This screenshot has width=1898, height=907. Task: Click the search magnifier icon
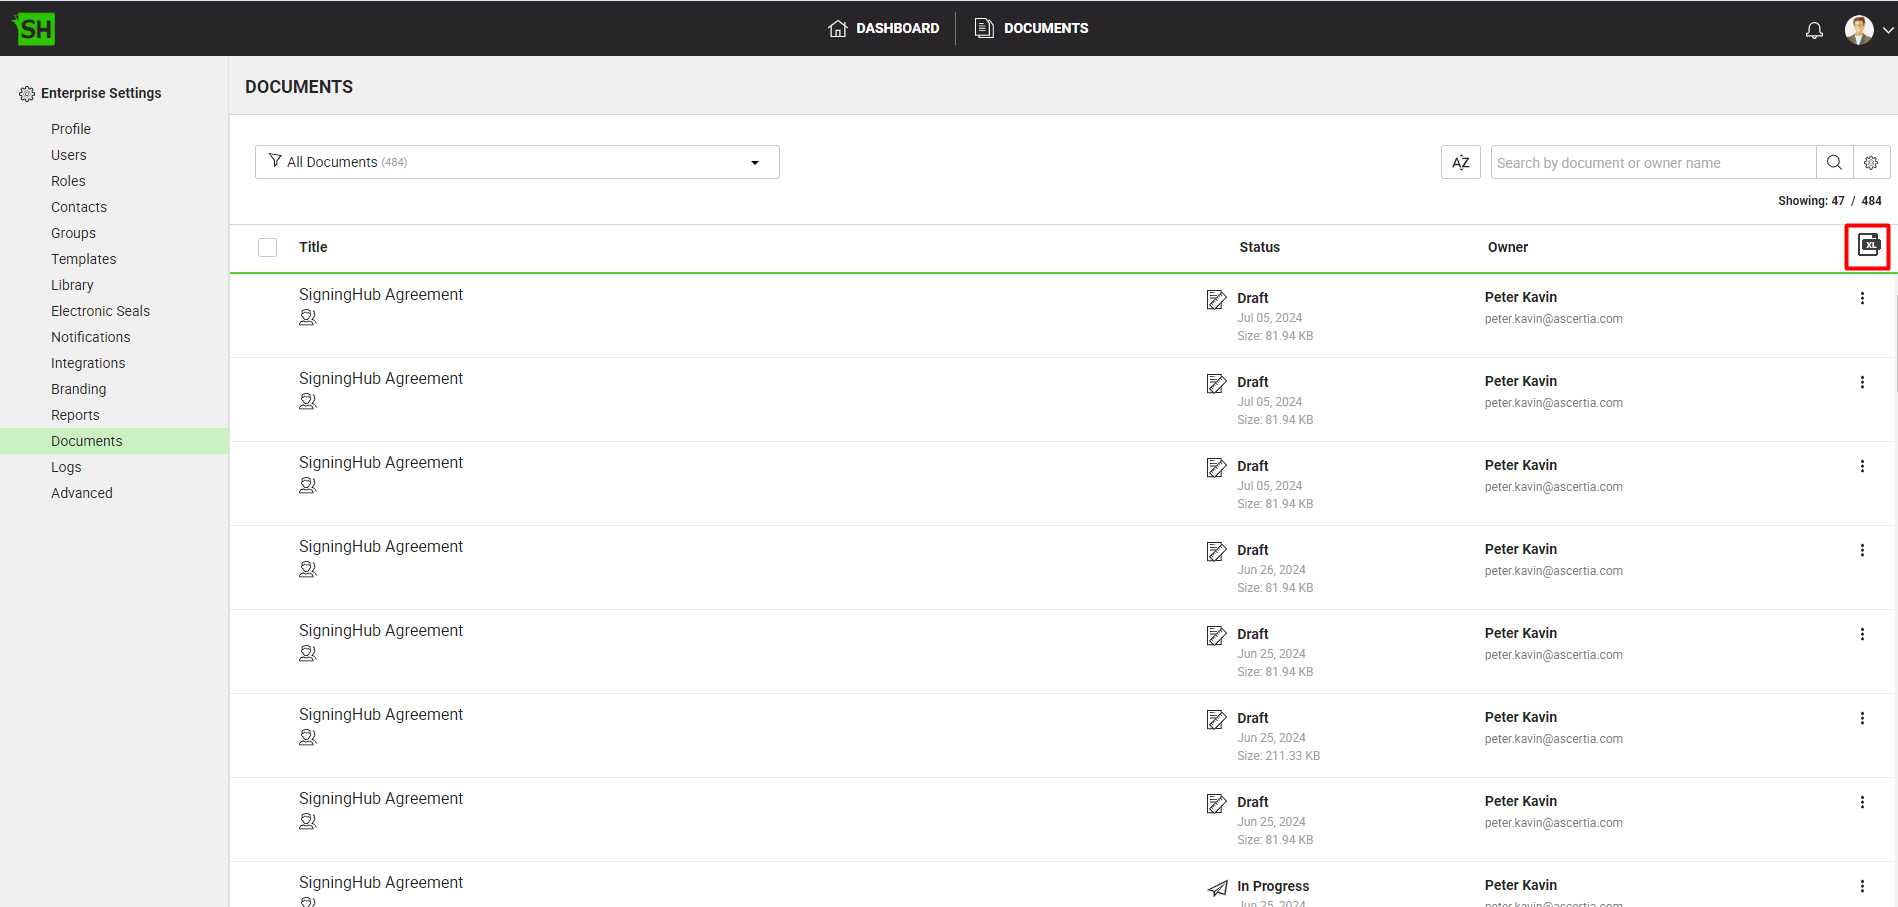(x=1834, y=163)
